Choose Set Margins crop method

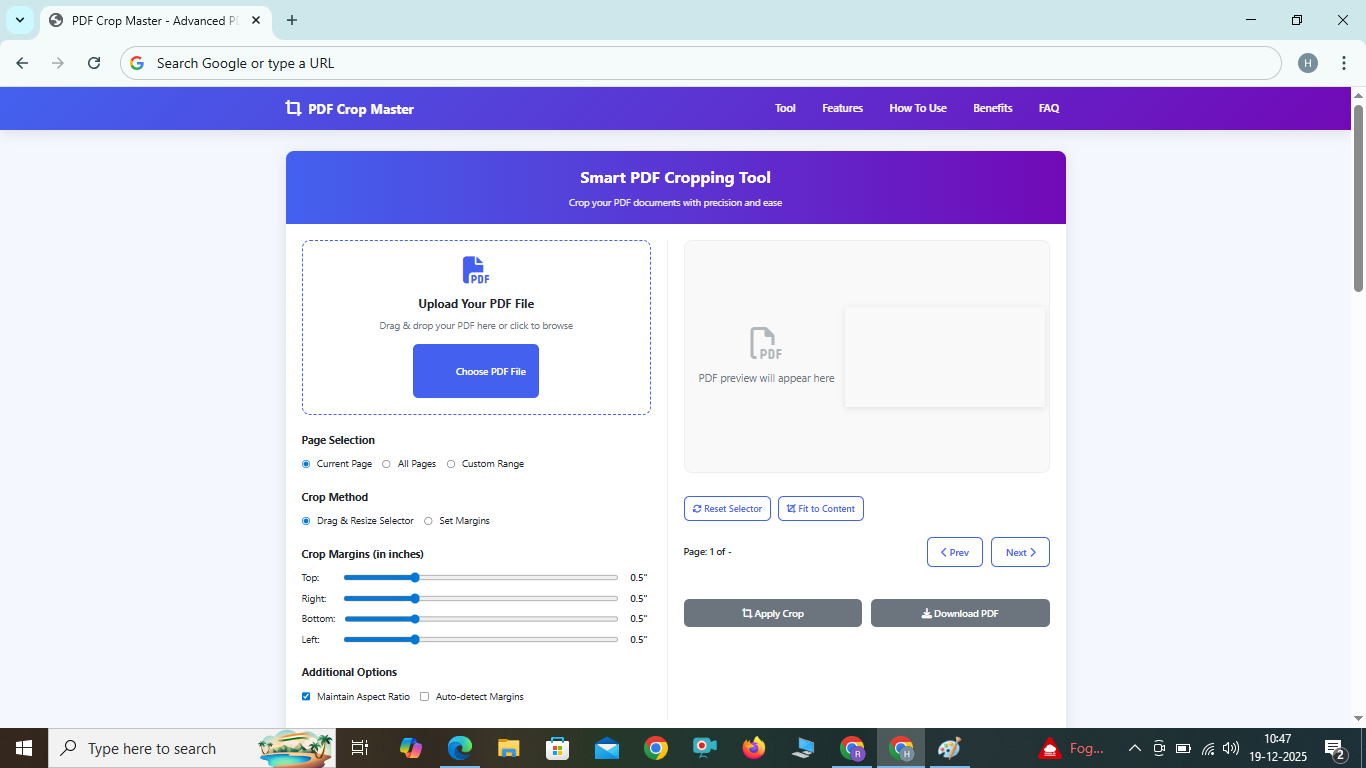429,520
